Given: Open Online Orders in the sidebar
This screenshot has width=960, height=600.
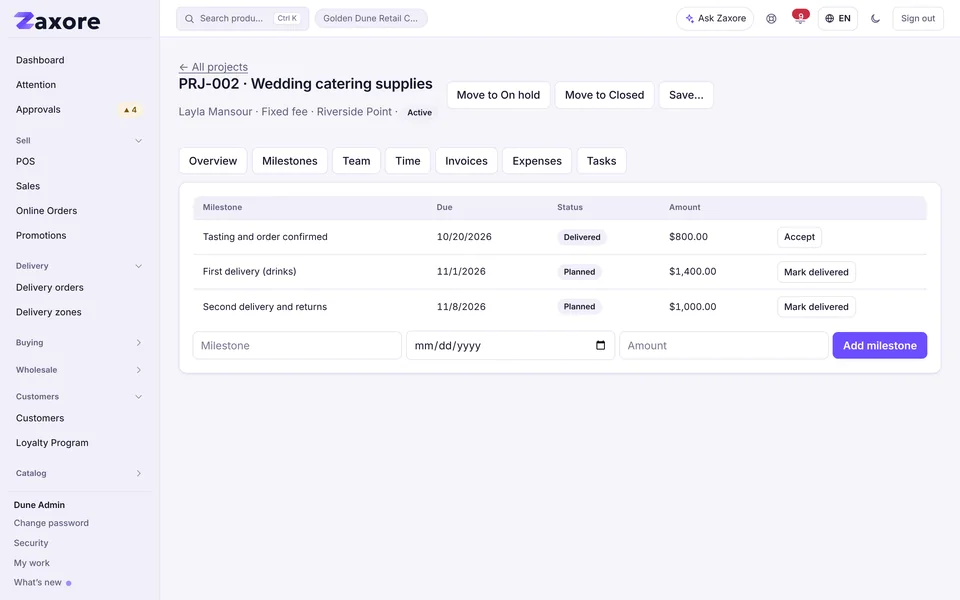Looking at the screenshot, I should (47, 211).
